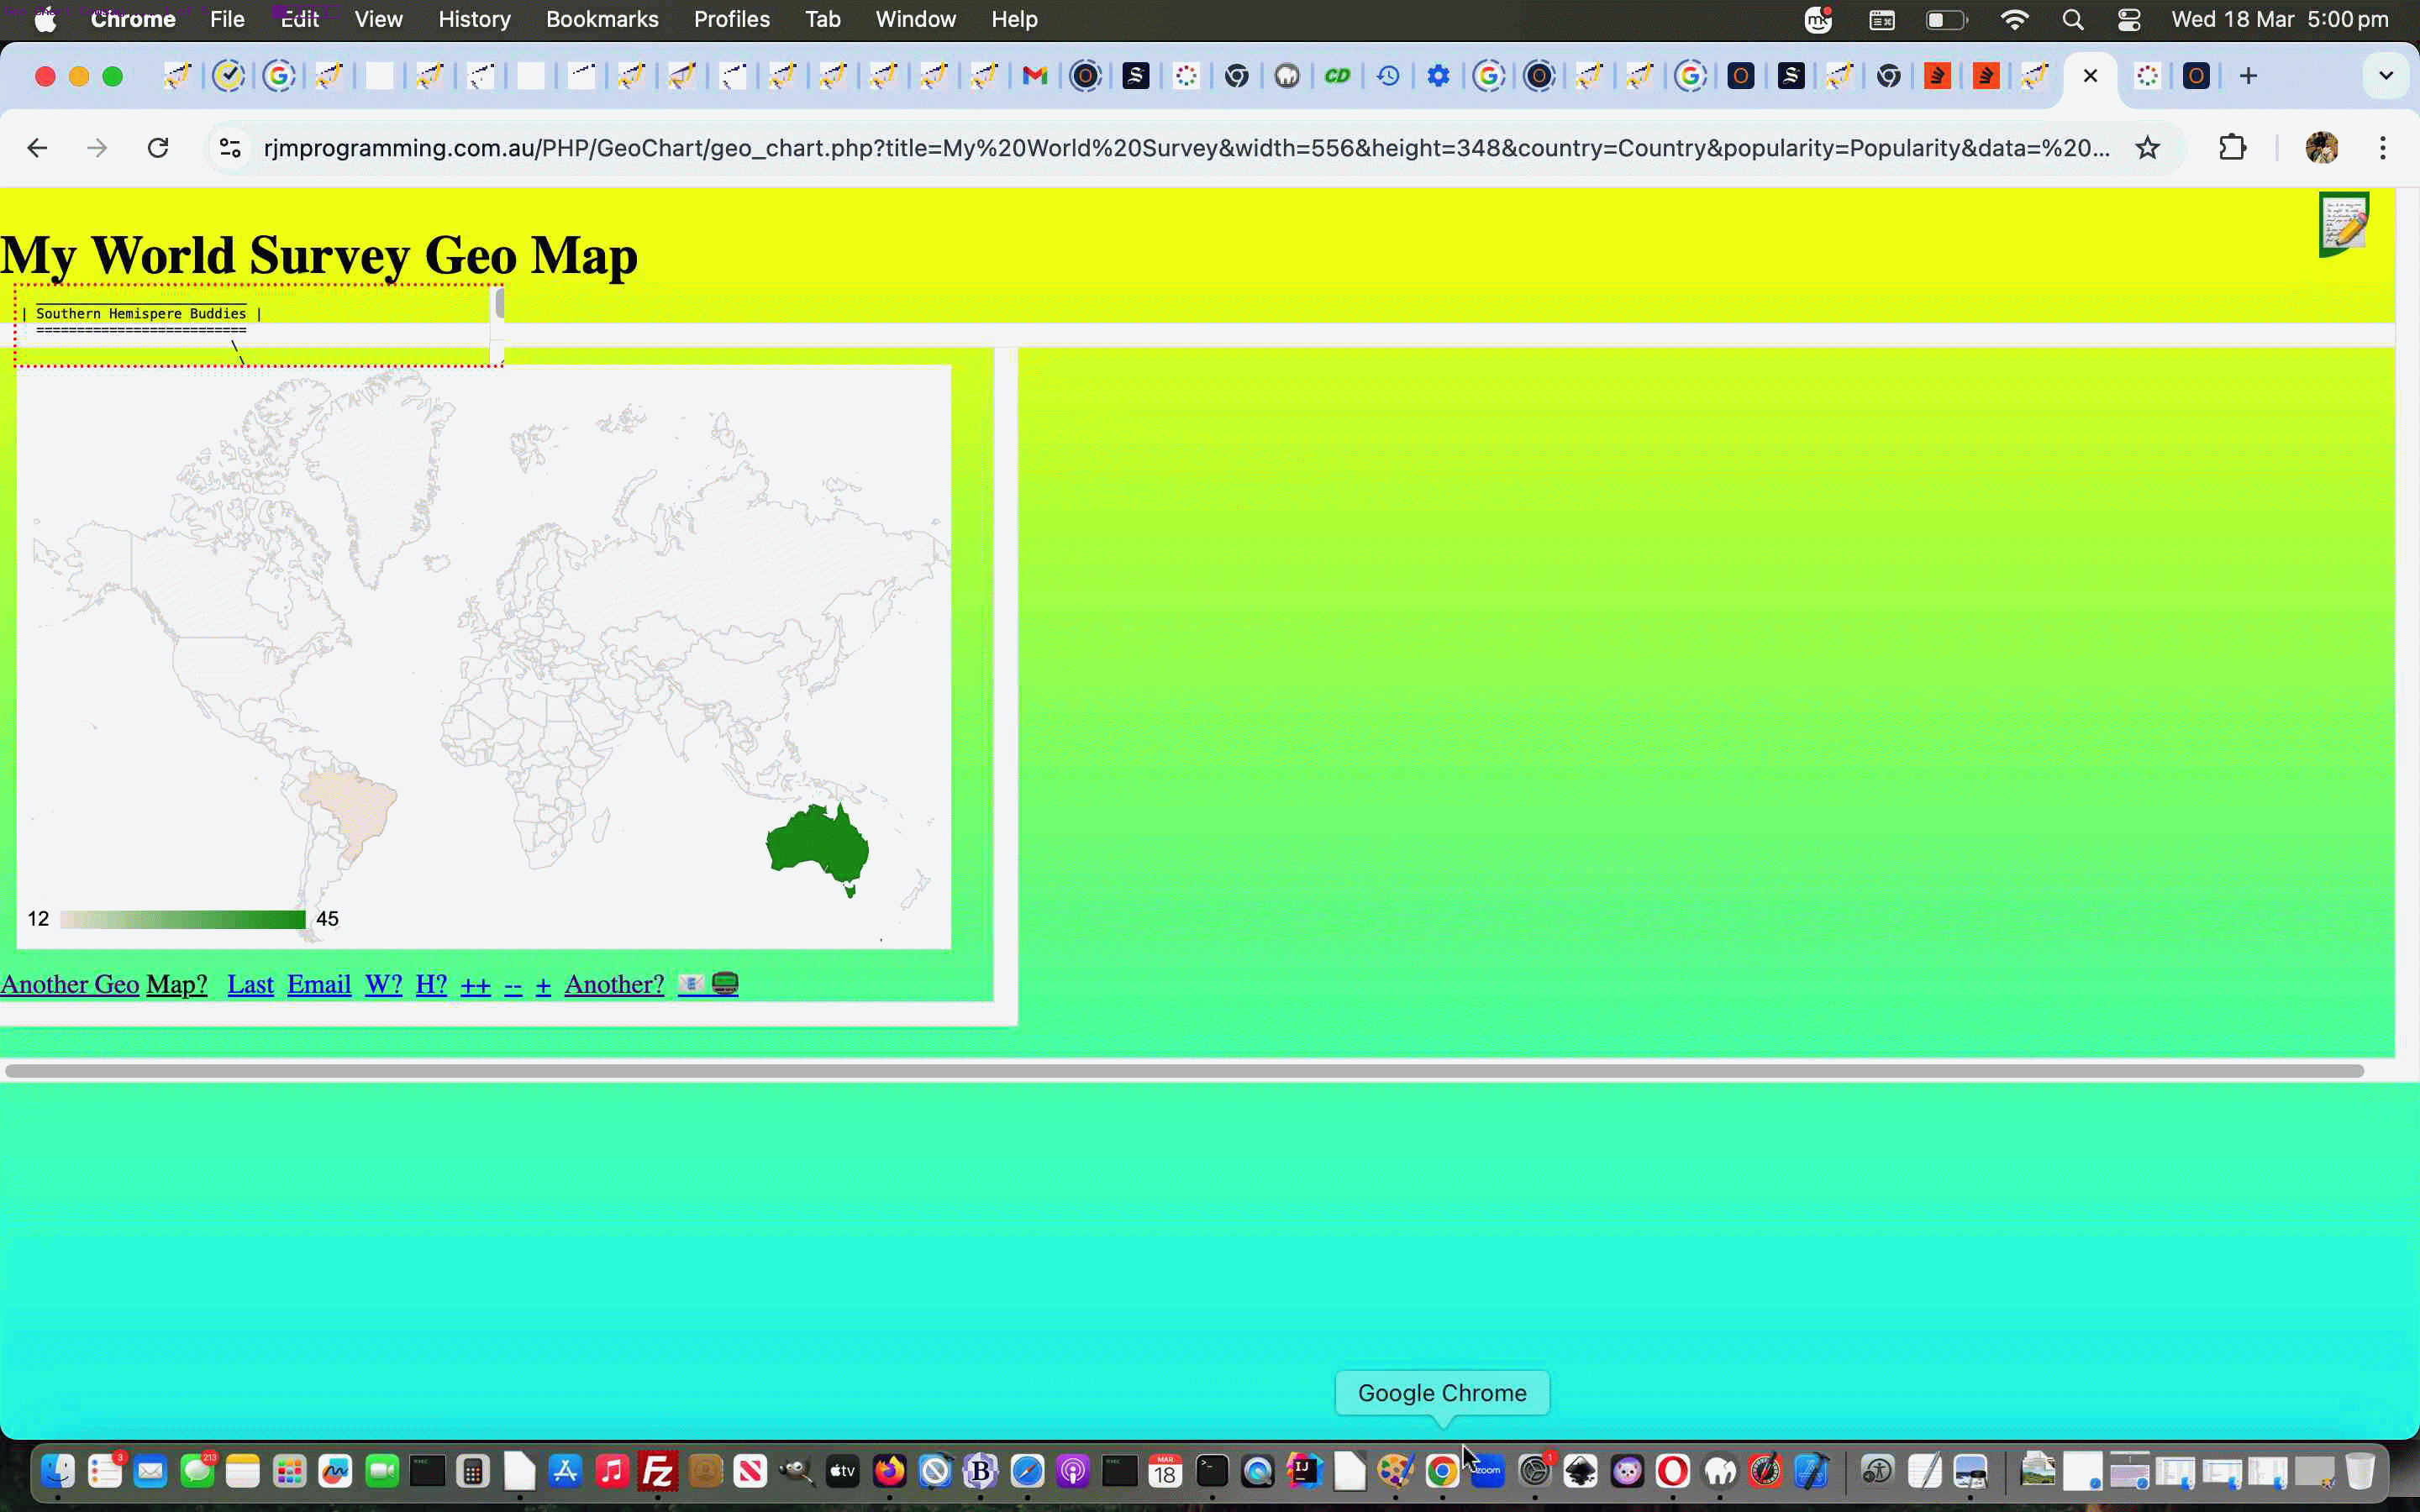This screenshot has height=1512, width=2420.
Task: Open the Profiles menu
Action: point(731,19)
